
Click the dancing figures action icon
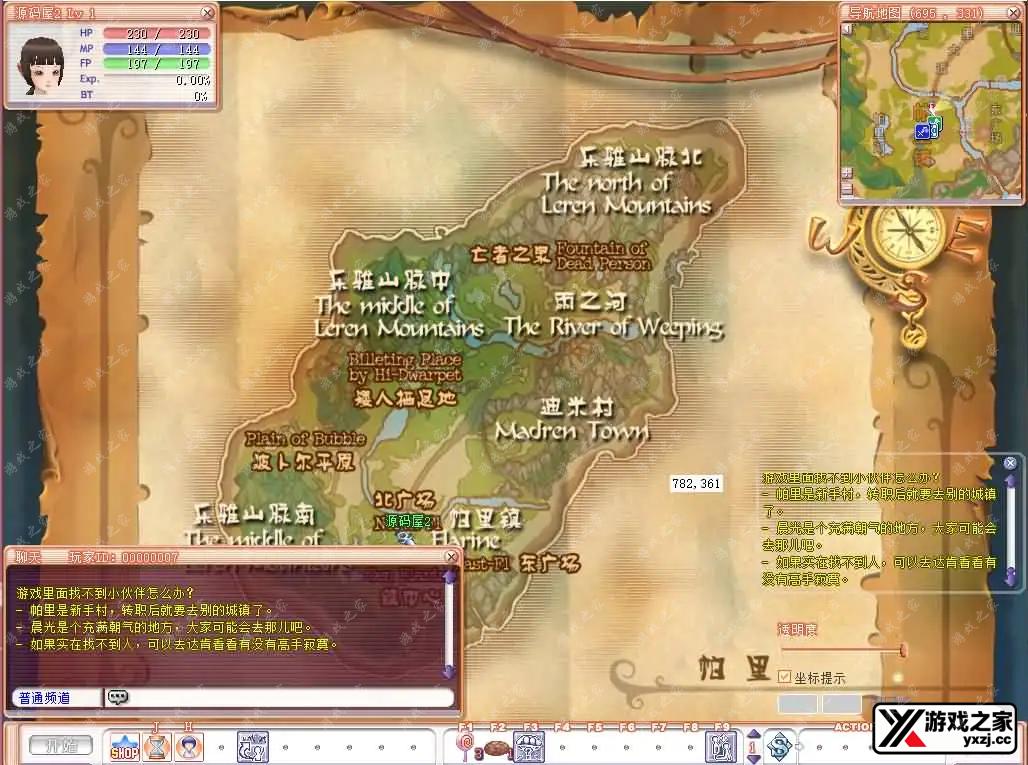(x=253, y=747)
